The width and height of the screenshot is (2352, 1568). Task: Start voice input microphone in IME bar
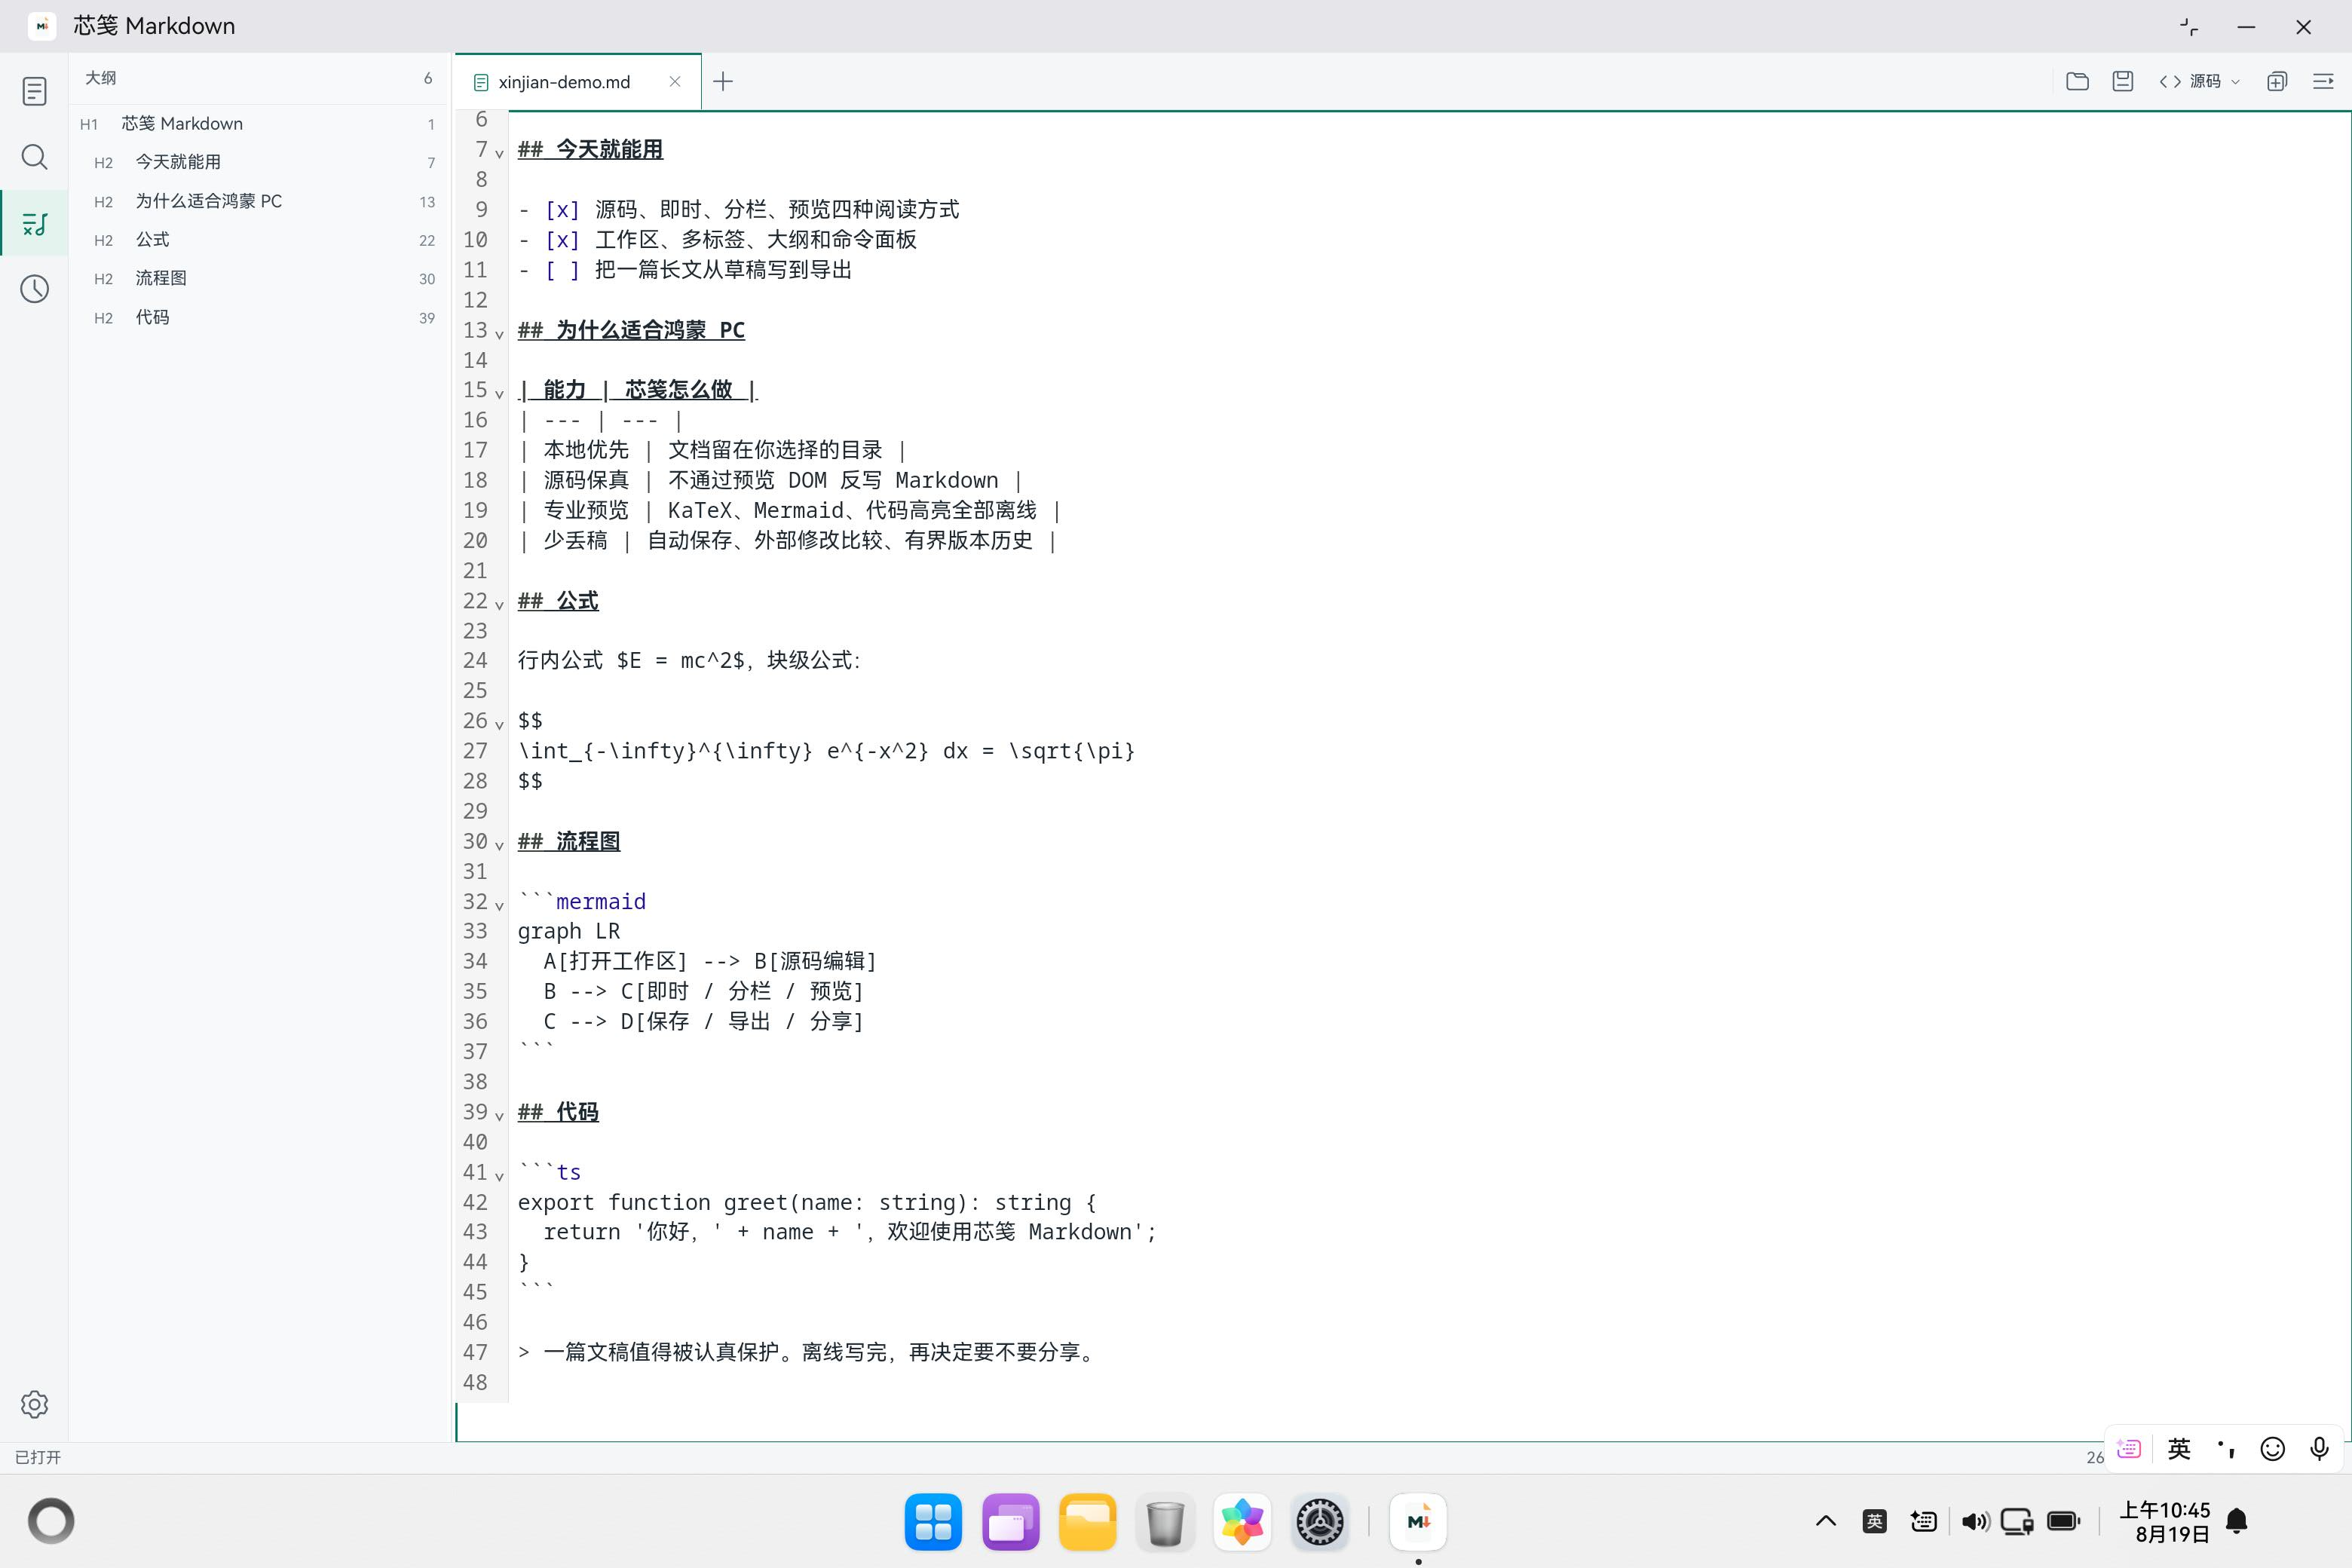(x=2320, y=1448)
